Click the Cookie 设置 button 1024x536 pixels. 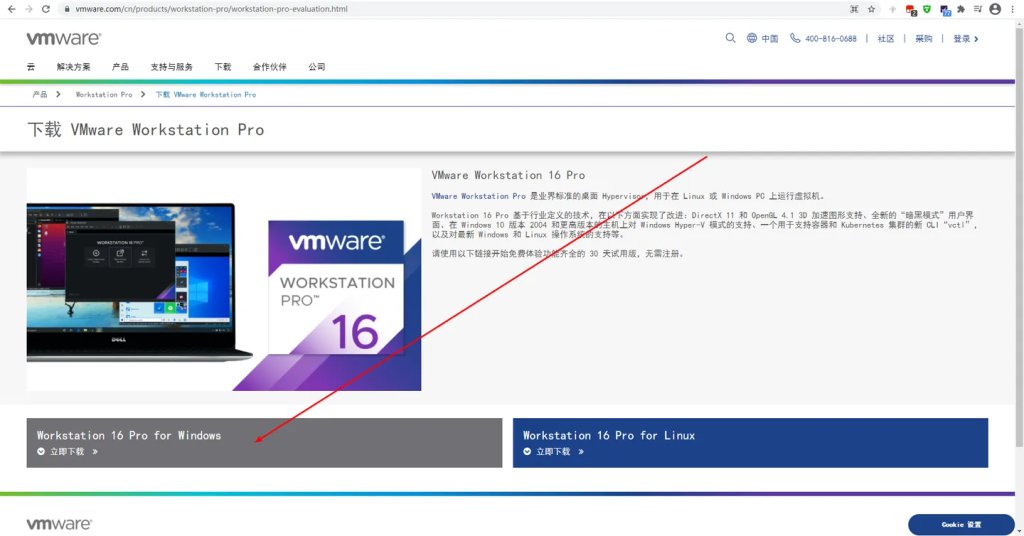(x=961, y=524)
